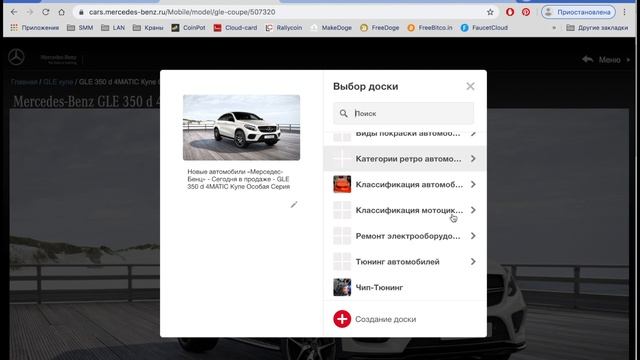Click the Mercedes-Benz star logo
The height and width of the screenshot is (360, 640).
click(16, 58)
